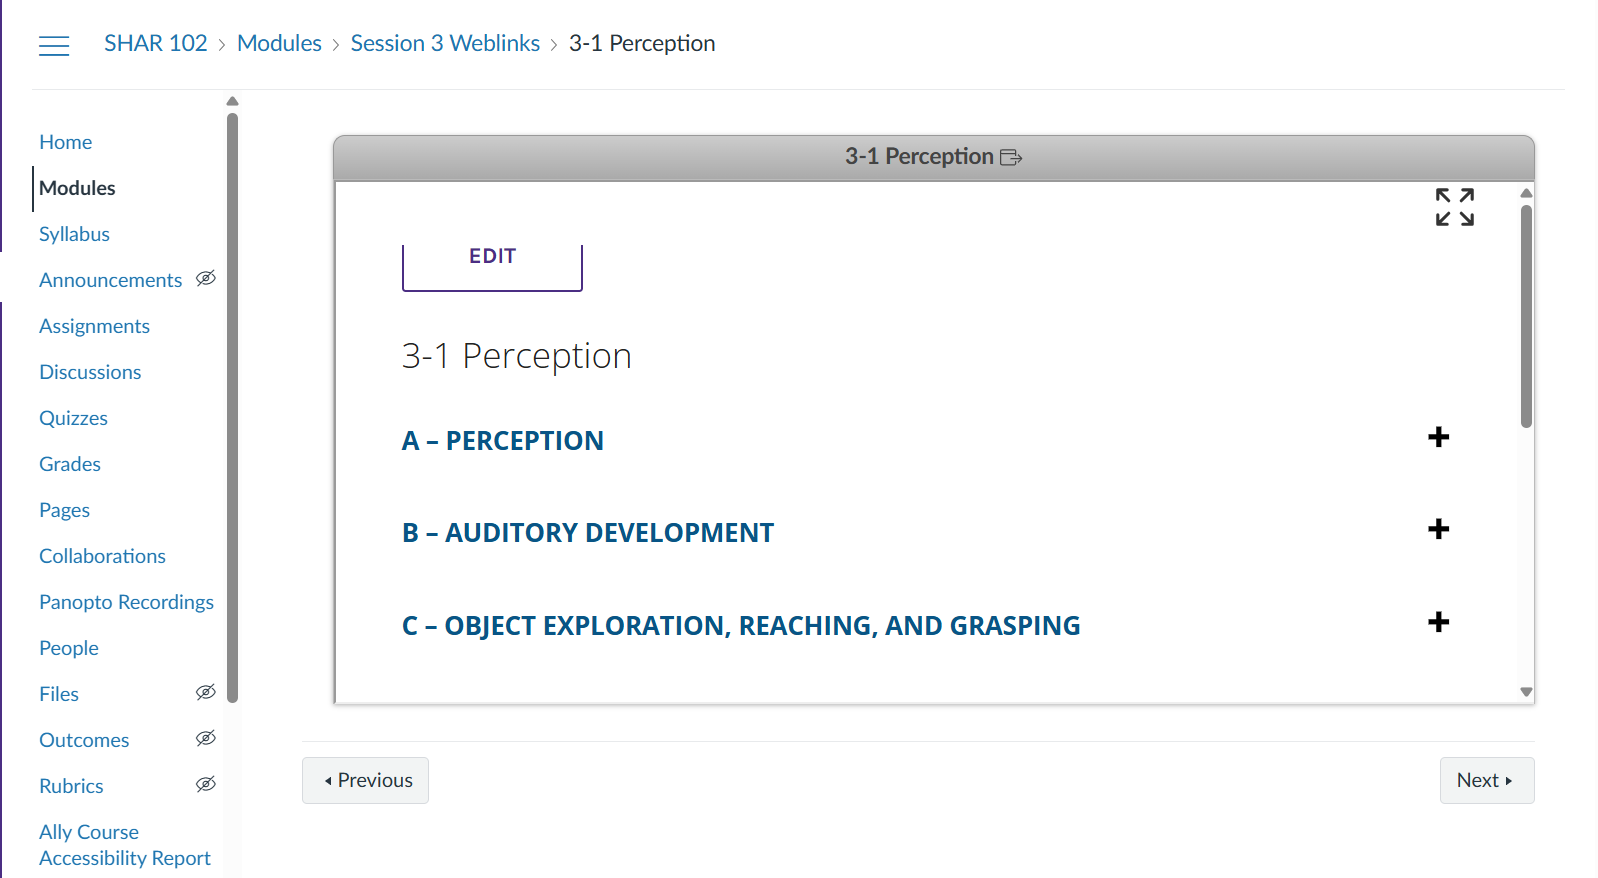This screenshot has width=1598, height=878.
Task: Expand section C Object Exploration plus icon
Action: 1438,622
